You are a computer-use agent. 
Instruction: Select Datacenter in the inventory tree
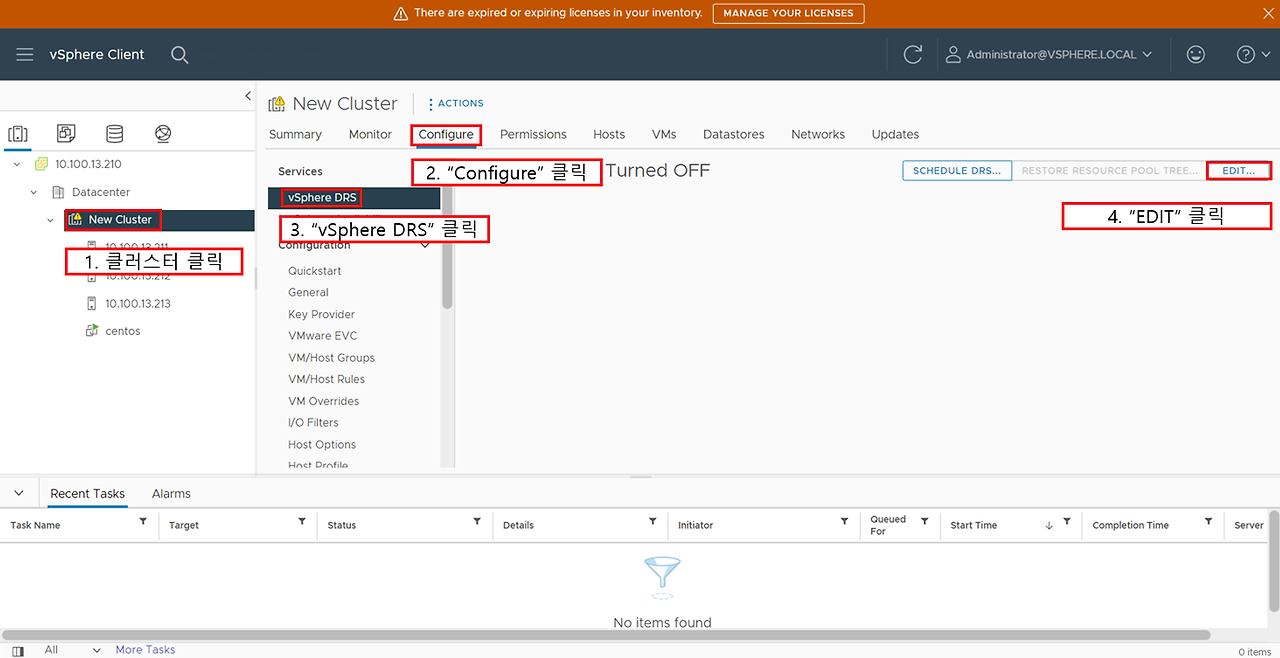101,192
